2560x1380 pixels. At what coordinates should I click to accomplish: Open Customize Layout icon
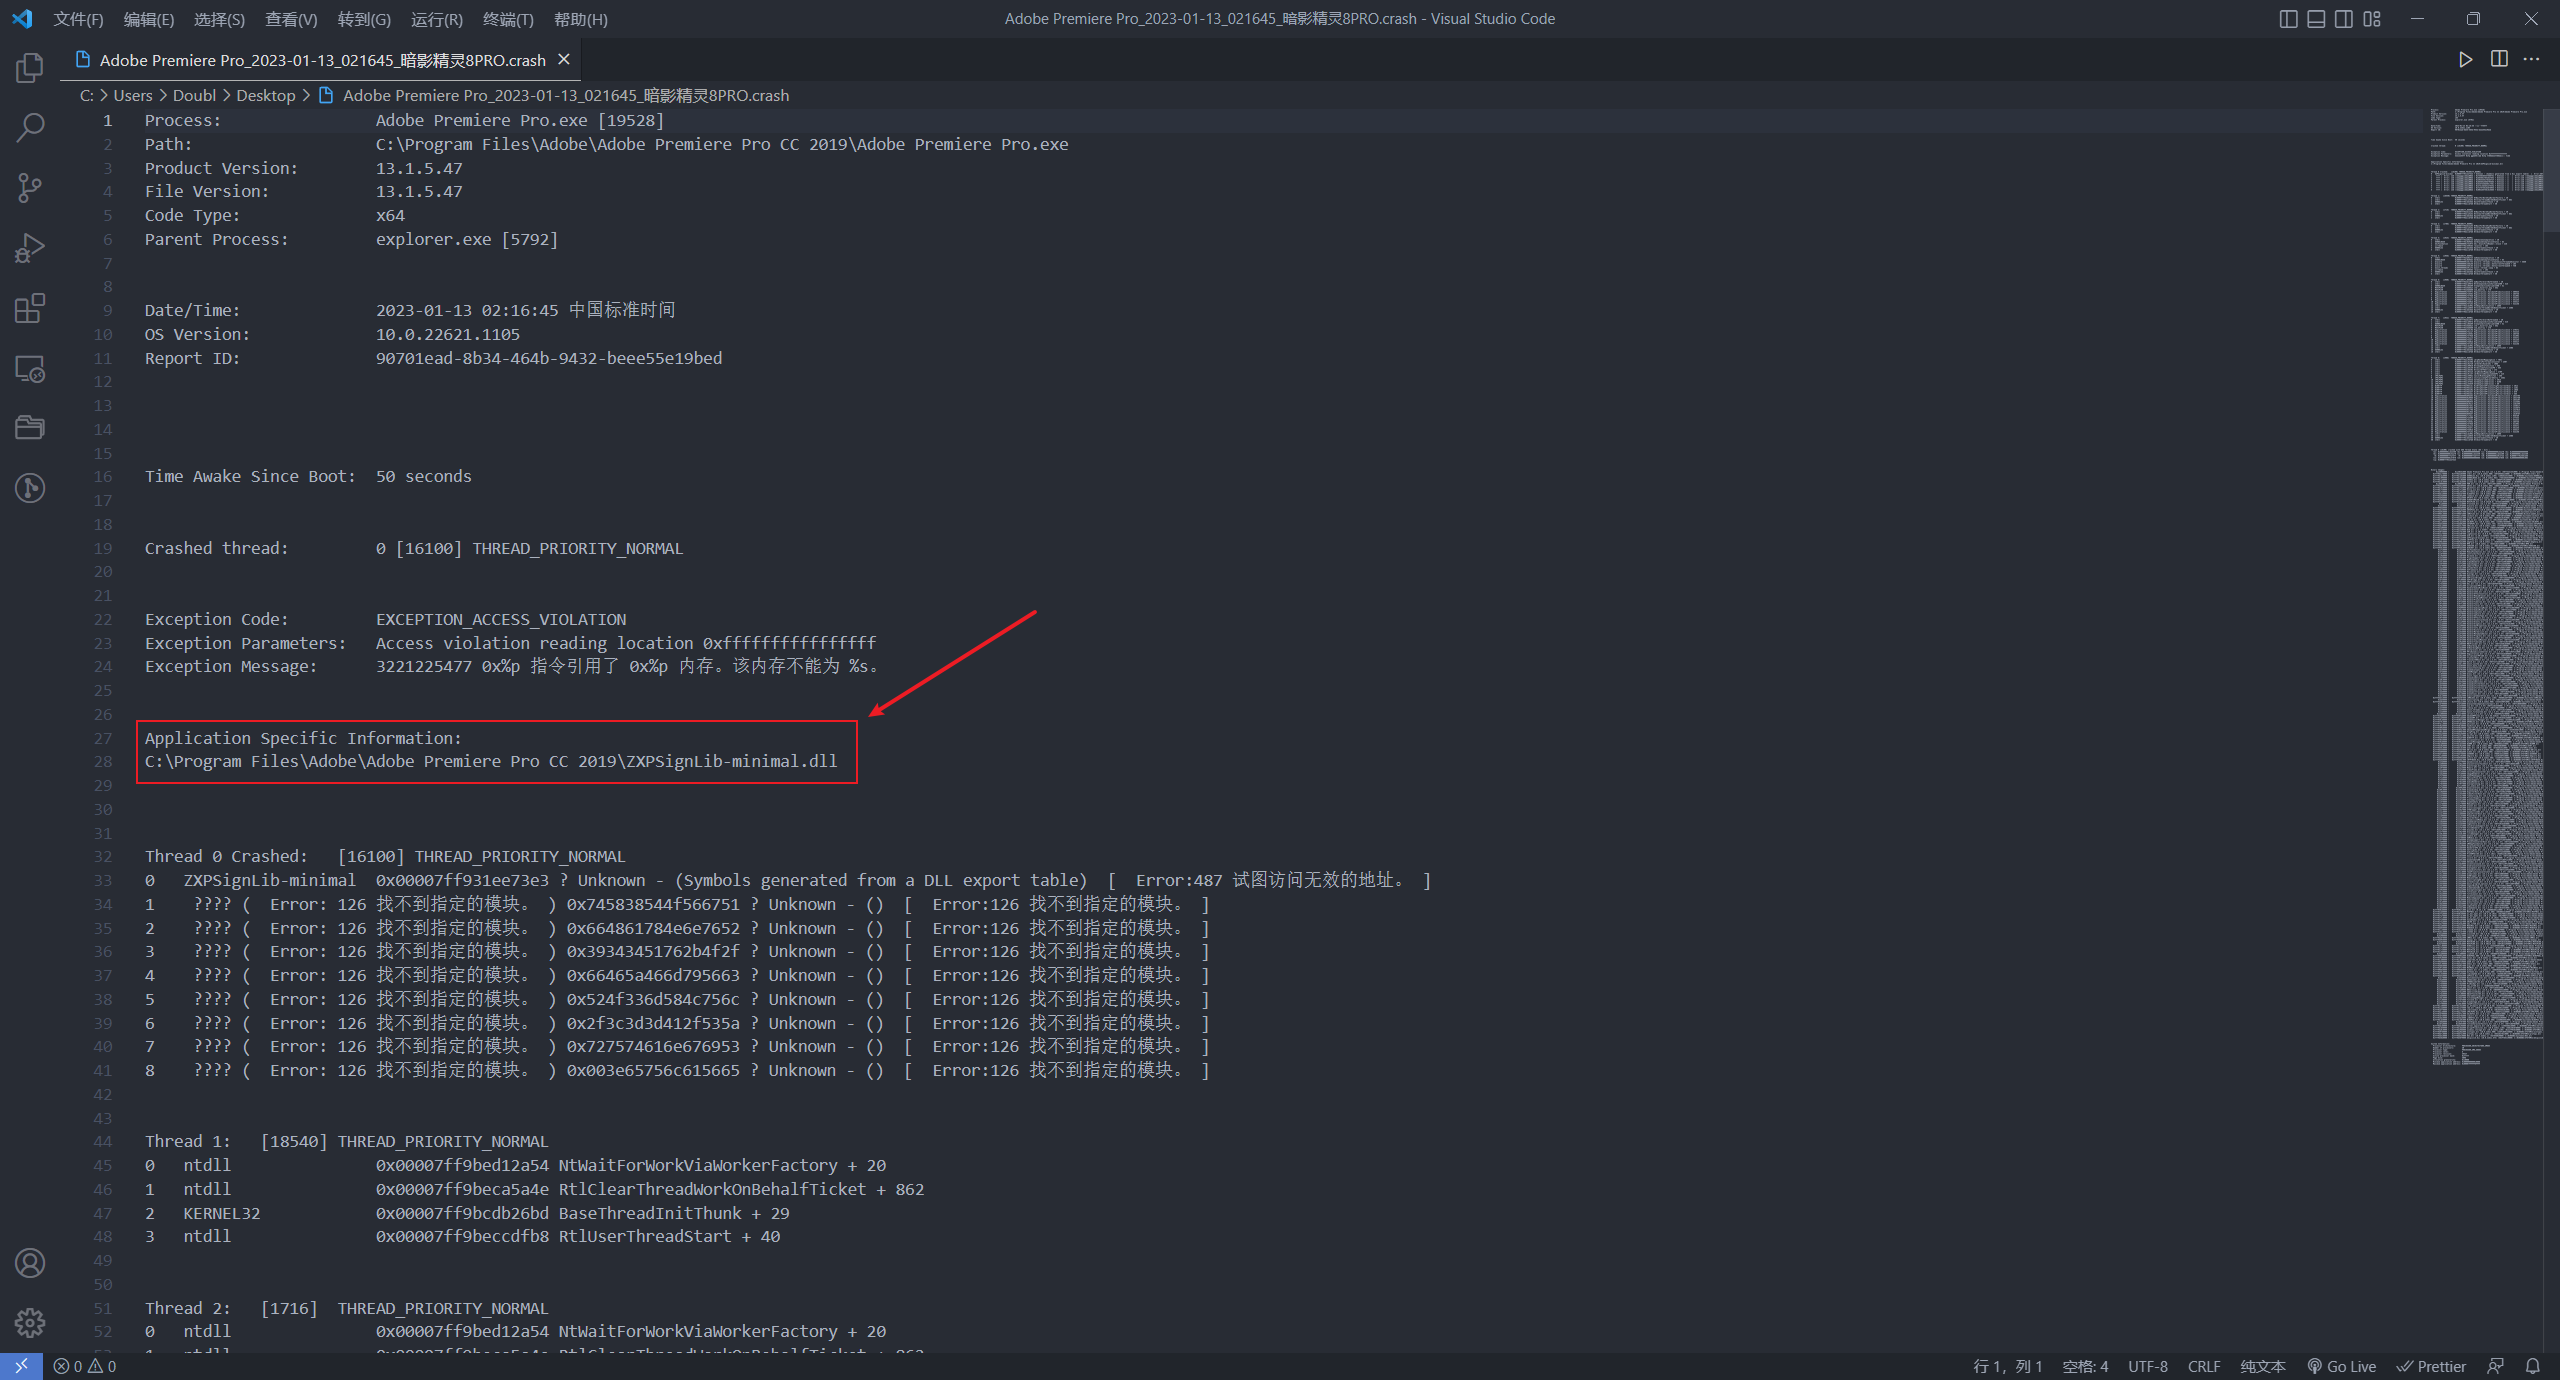(2372, 19)
